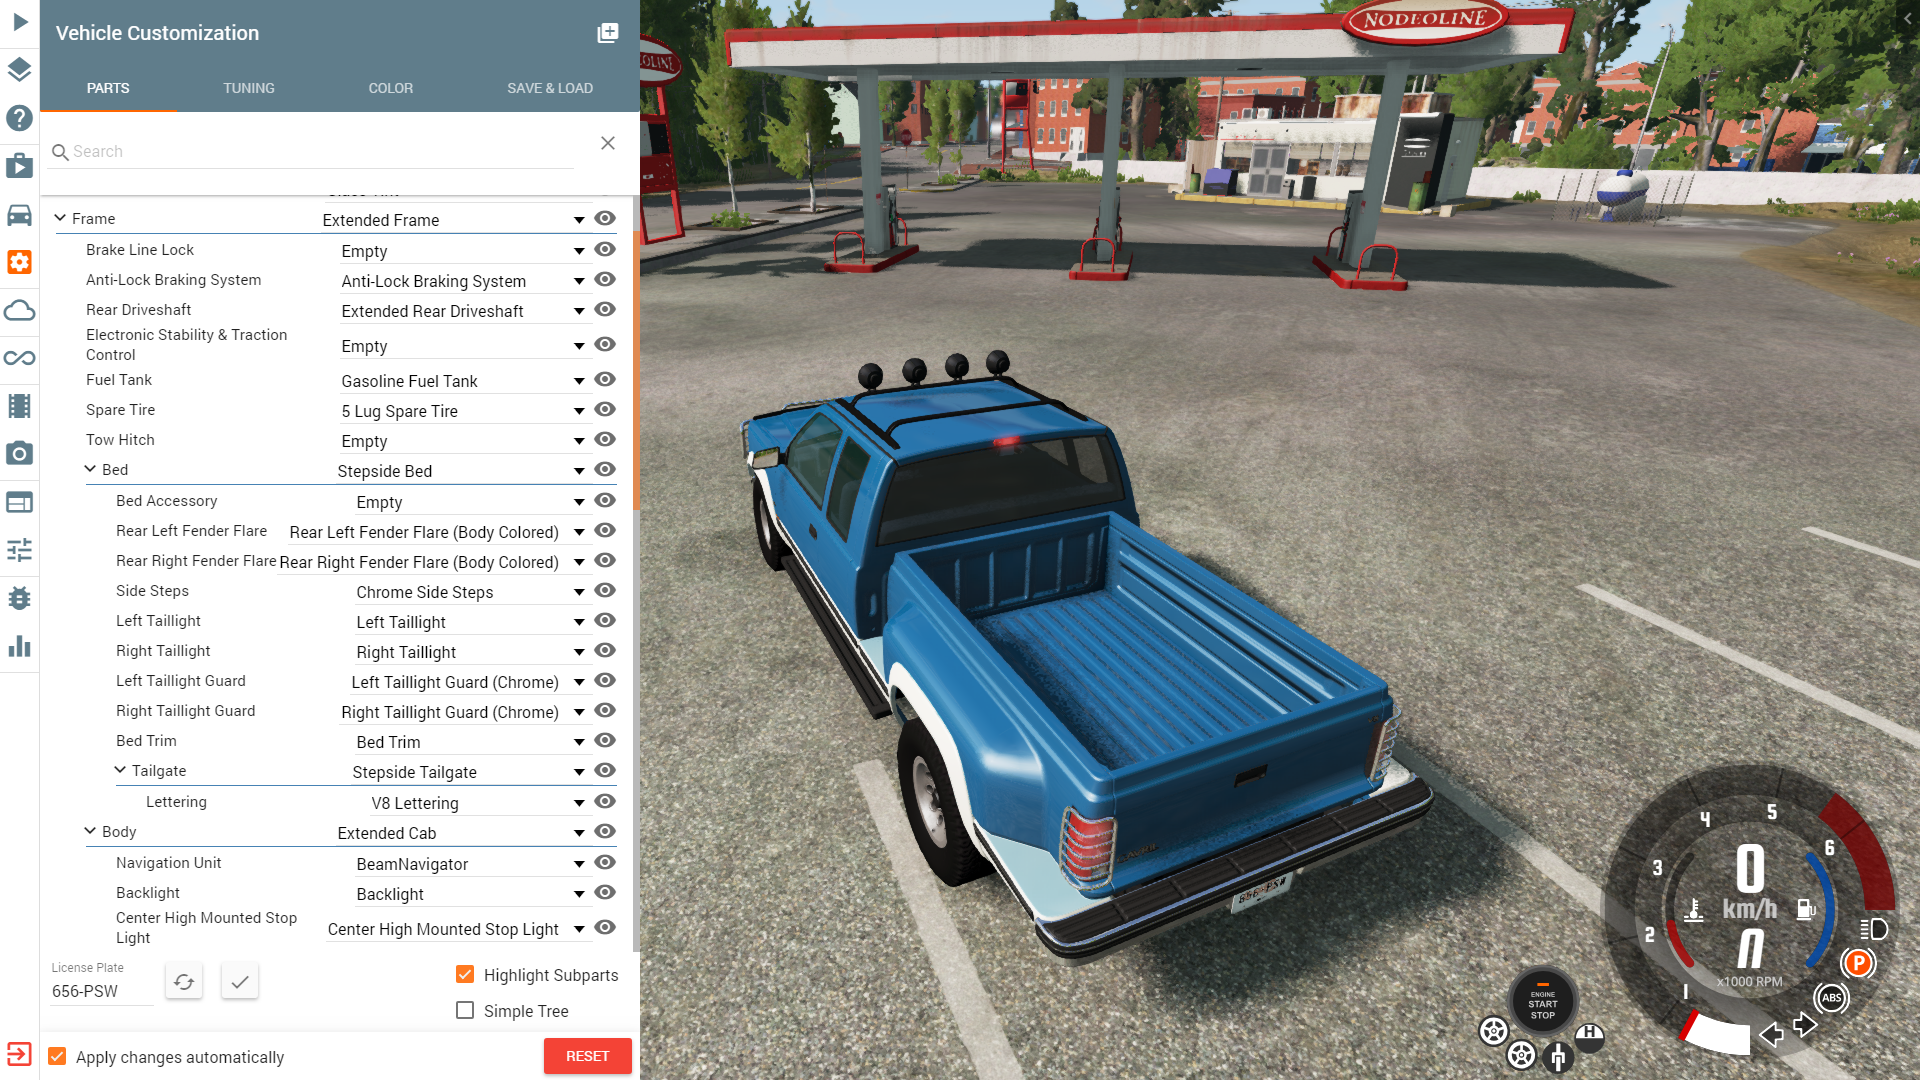Image resolution: width=1920 pixels, height=1080 pixels.
Task: Click the left turn signal arrow
Action: [x=1771, y=1034]
